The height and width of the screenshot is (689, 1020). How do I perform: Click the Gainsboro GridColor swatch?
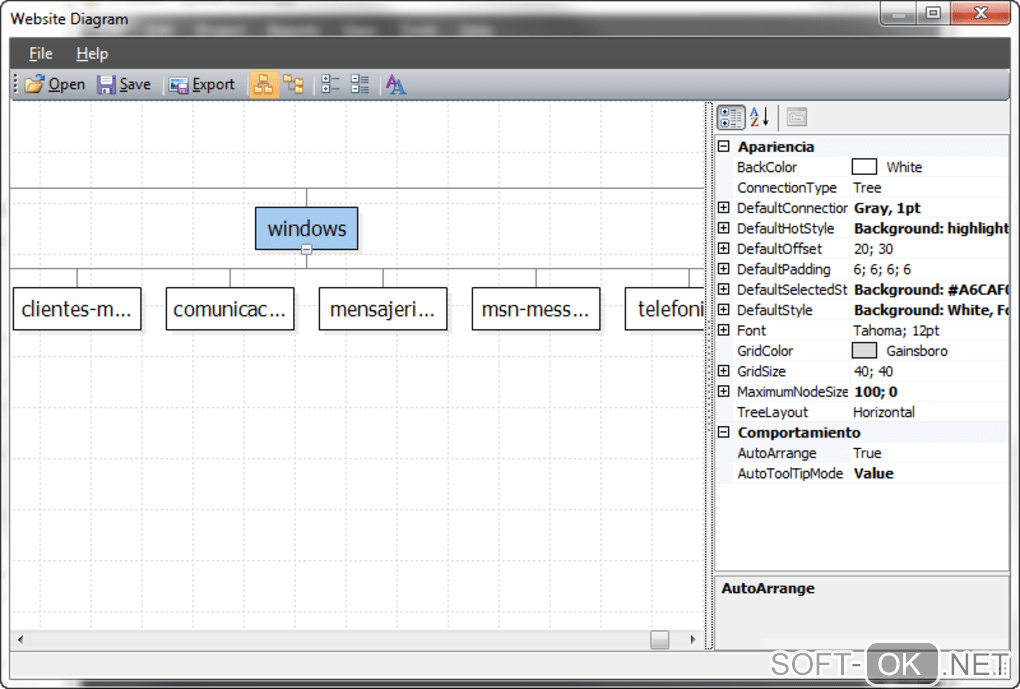(864, 351)
